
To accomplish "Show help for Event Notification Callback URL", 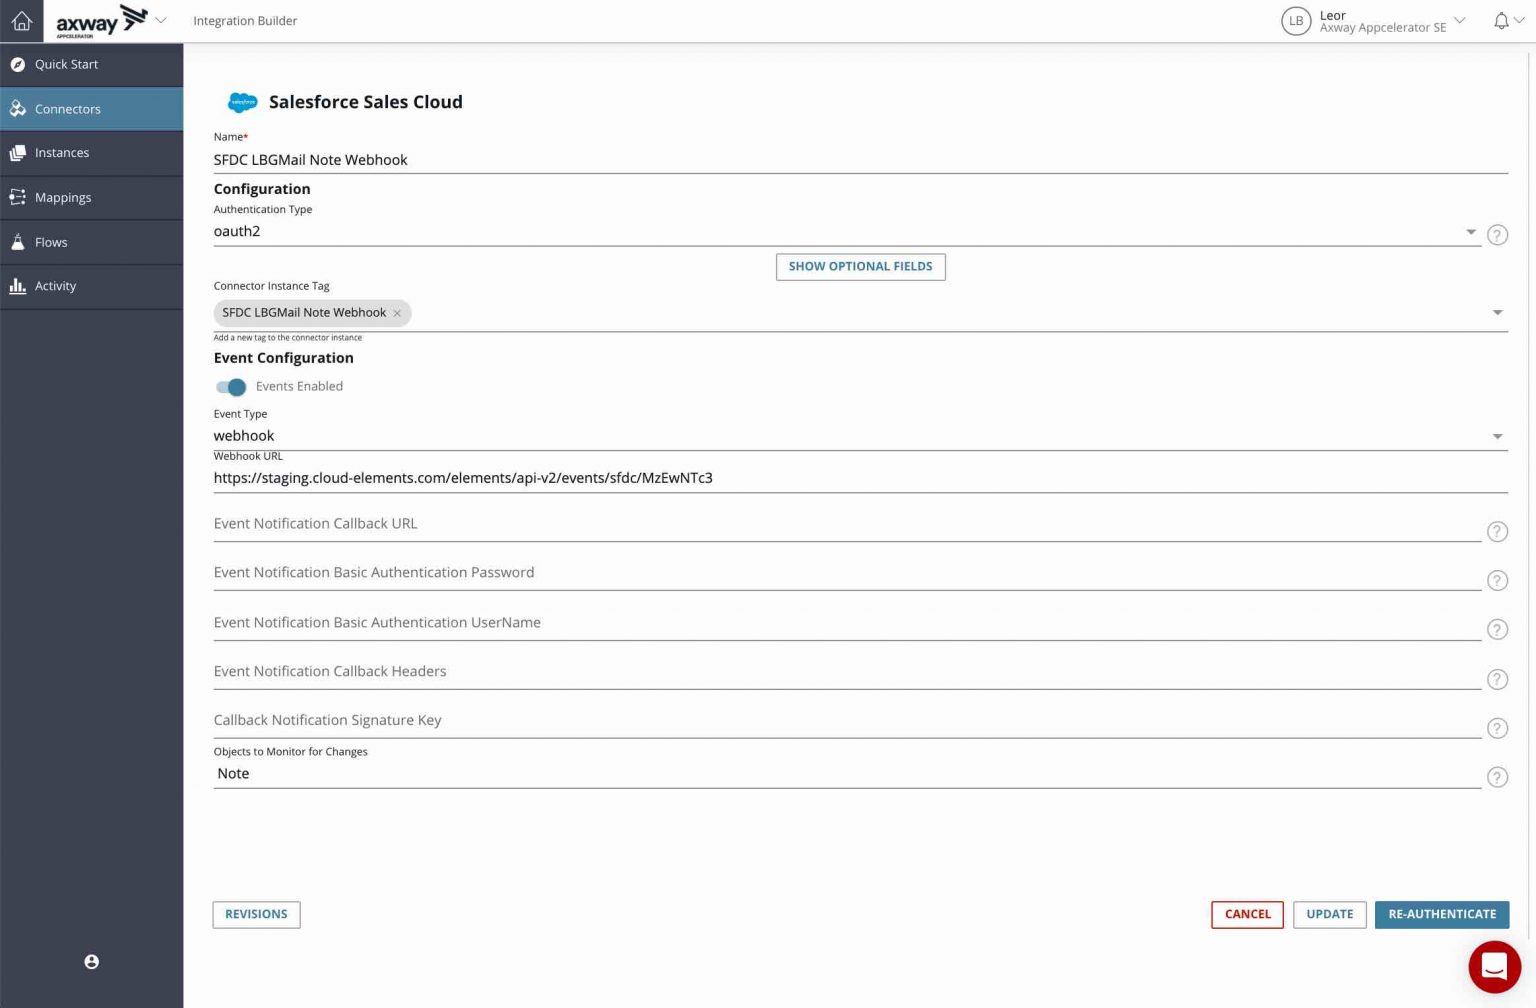I will (x=1497, y=532).
